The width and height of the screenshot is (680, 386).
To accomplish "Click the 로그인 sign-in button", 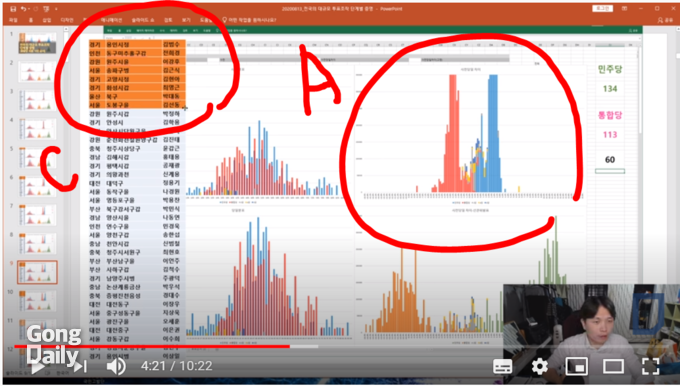I will [602, 9].
